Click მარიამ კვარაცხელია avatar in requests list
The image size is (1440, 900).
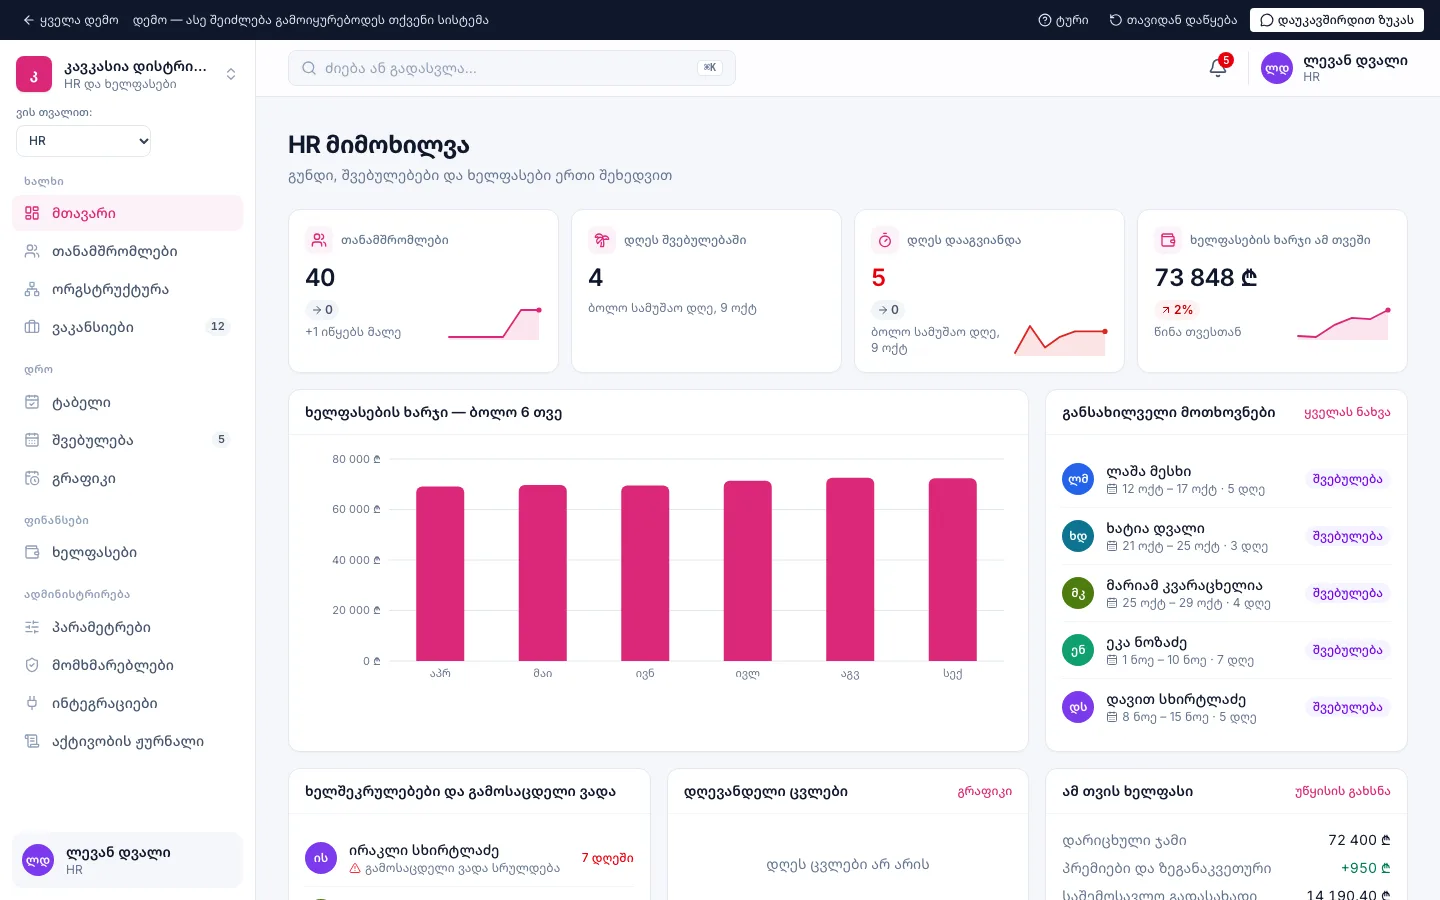(x=1078, y=593)
